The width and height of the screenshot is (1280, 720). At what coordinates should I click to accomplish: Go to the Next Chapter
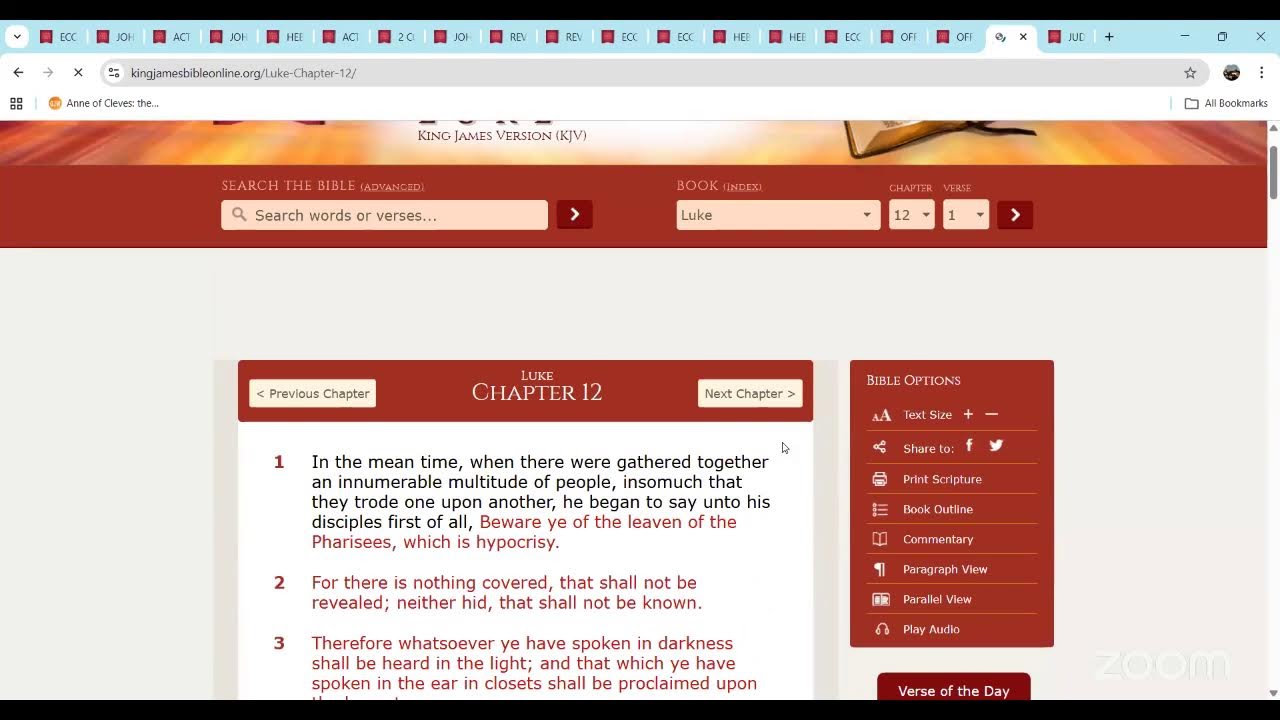[750, 393]
